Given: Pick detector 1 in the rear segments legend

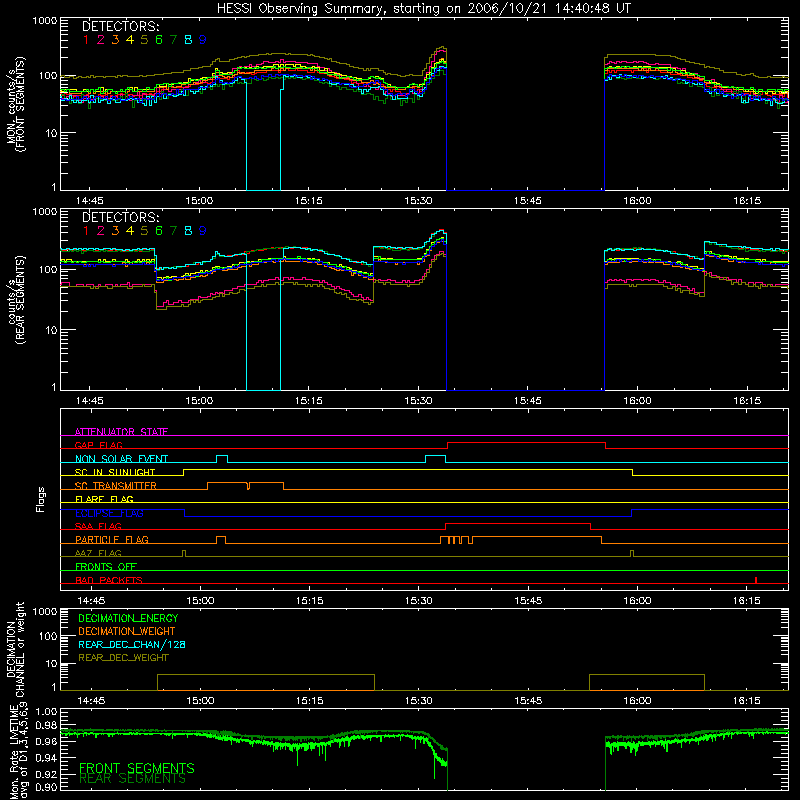Looking at the screenshot, I should 86,231.
